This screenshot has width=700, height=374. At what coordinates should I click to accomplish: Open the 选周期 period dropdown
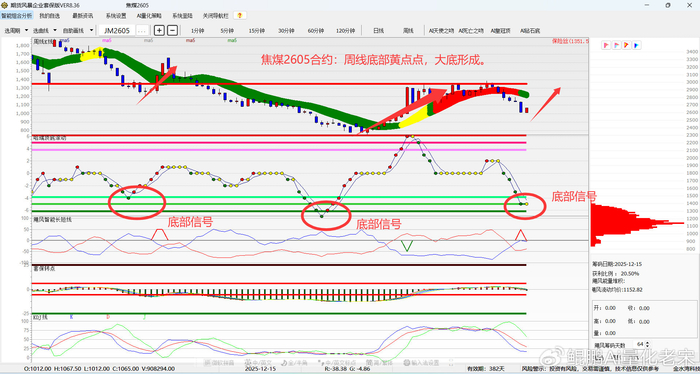tap(16, 31)
